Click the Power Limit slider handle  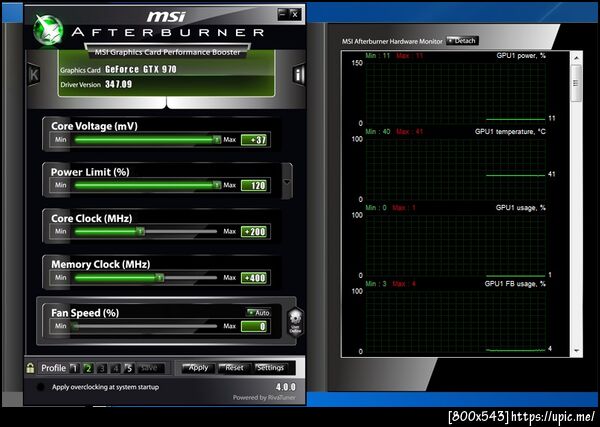click(x=217, y=186)
